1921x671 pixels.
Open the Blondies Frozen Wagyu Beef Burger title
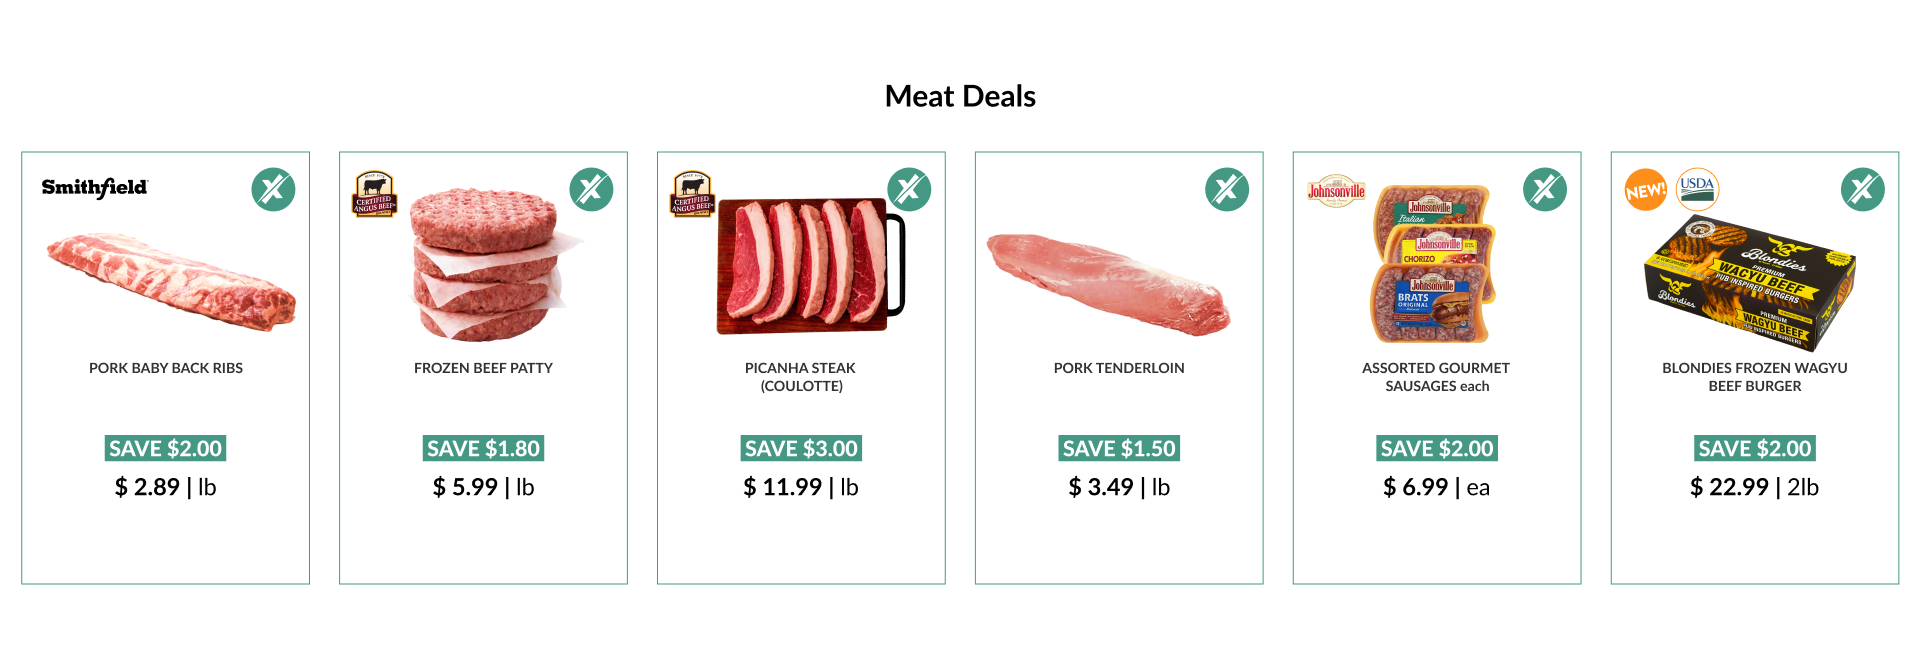1755,377
